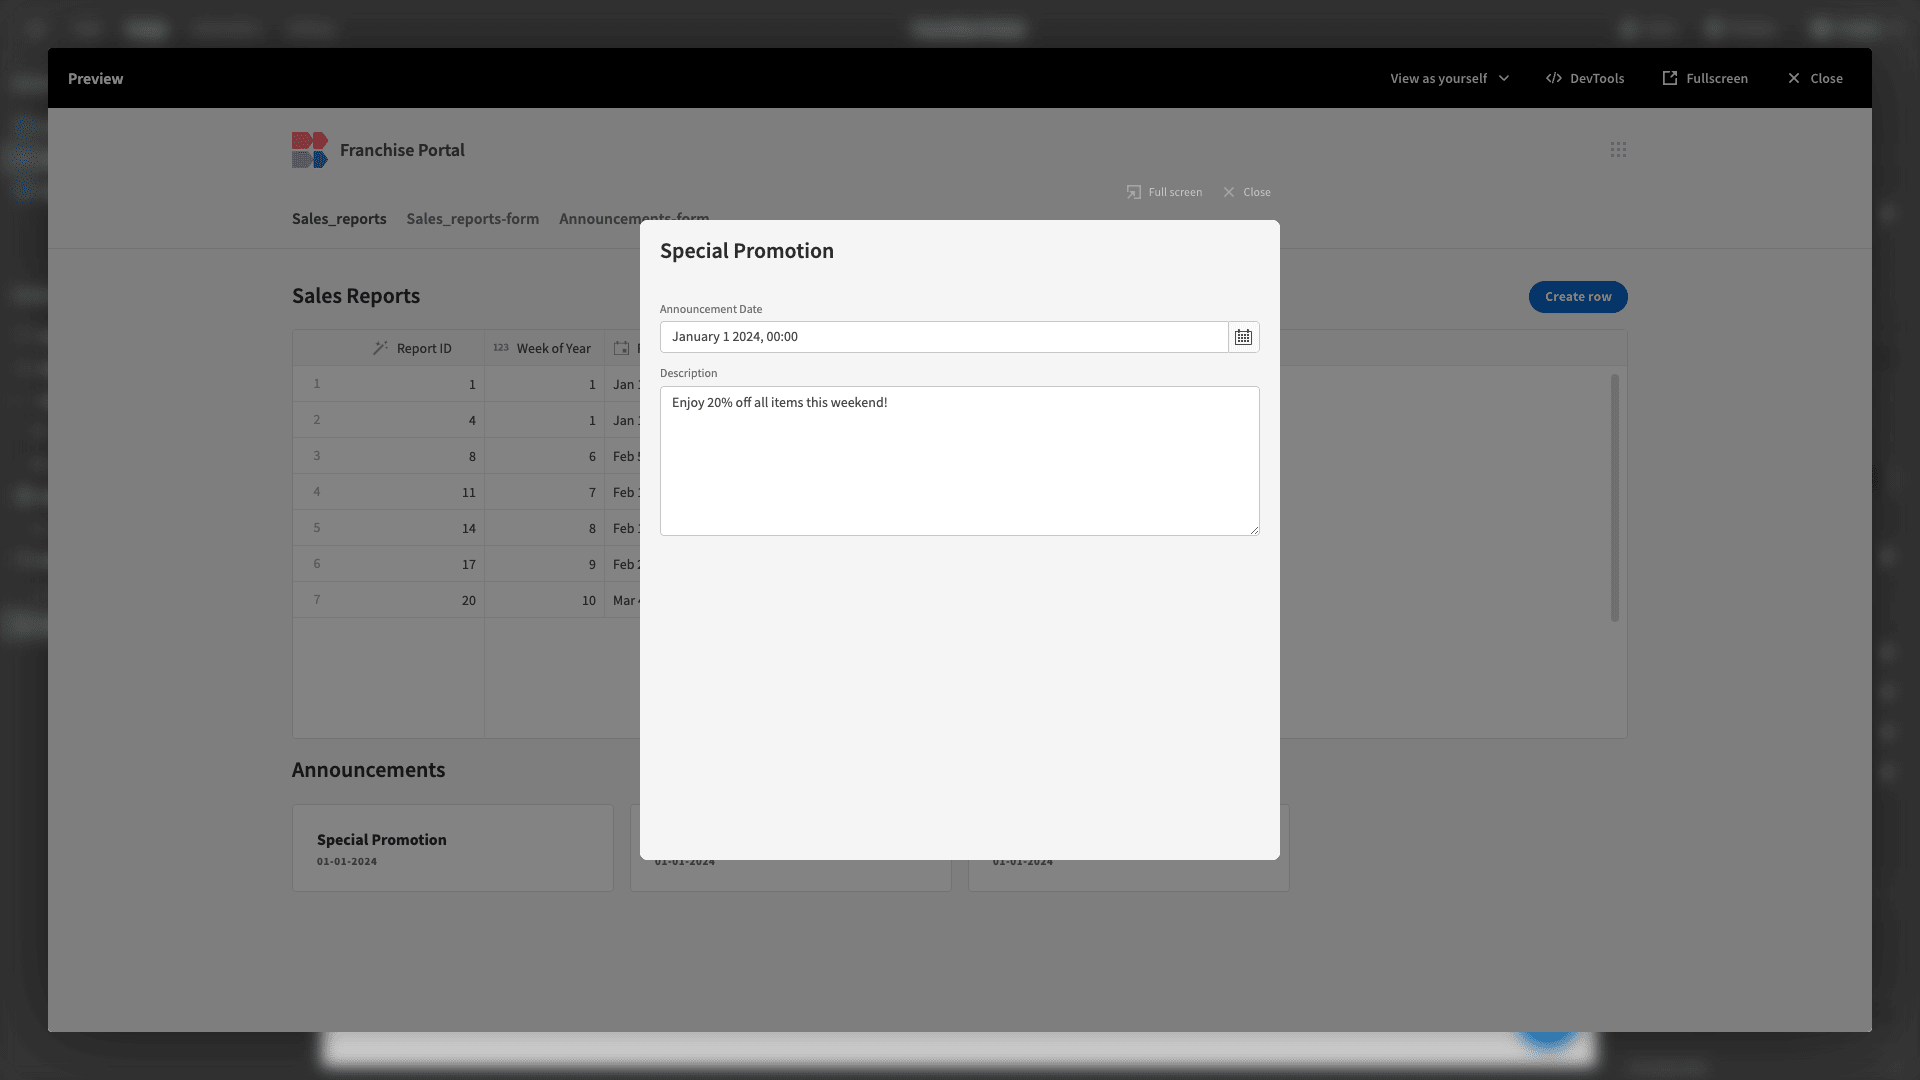Open the apps grid icon
Screen dimensions: 1920x1080
1618,150
